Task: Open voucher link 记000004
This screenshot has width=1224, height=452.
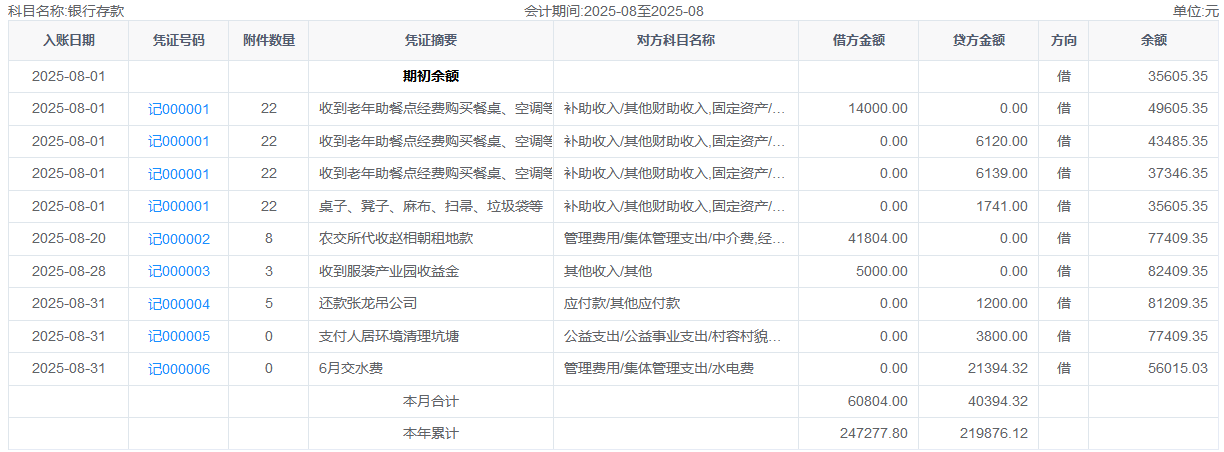Action: tap(179, 304)
